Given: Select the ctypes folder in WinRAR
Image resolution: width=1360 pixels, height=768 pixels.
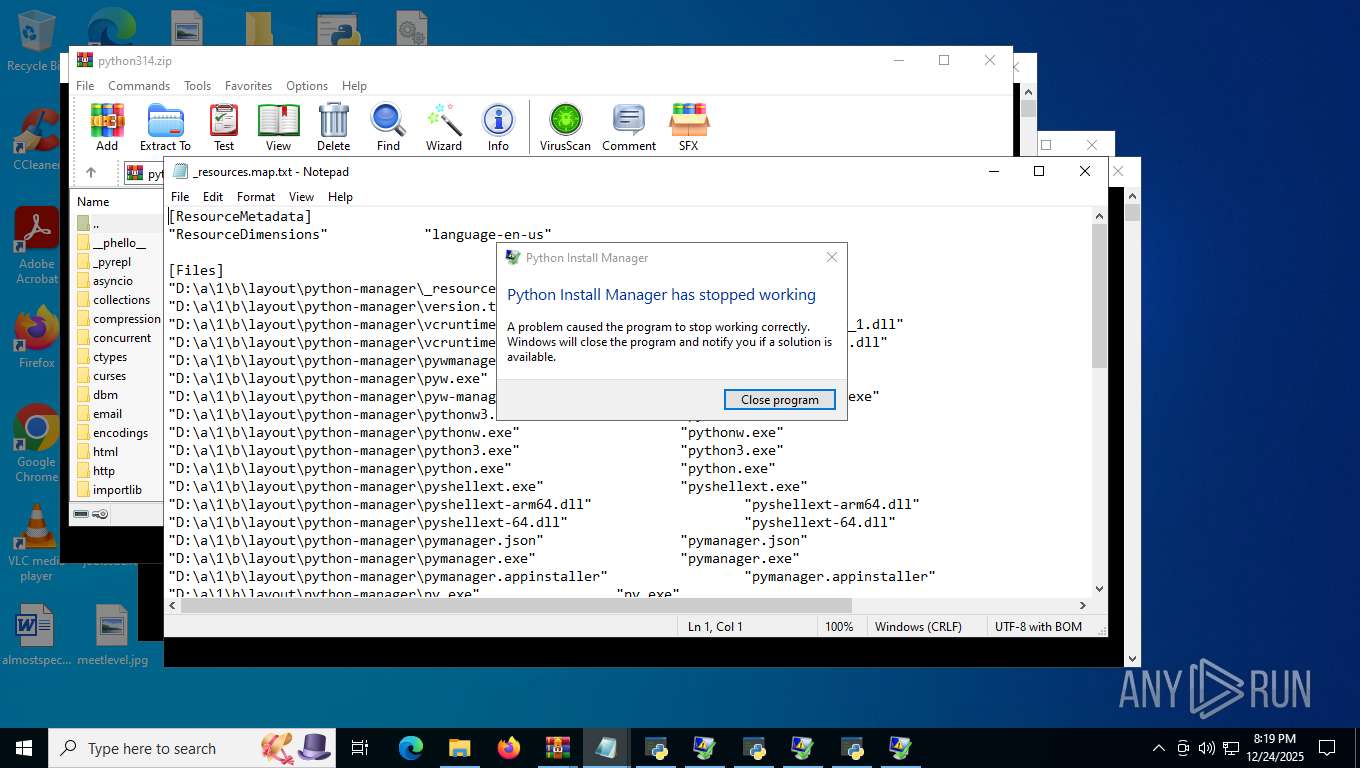Looking at the screenshot, I should pyautogui.click(x=110, y=357).
